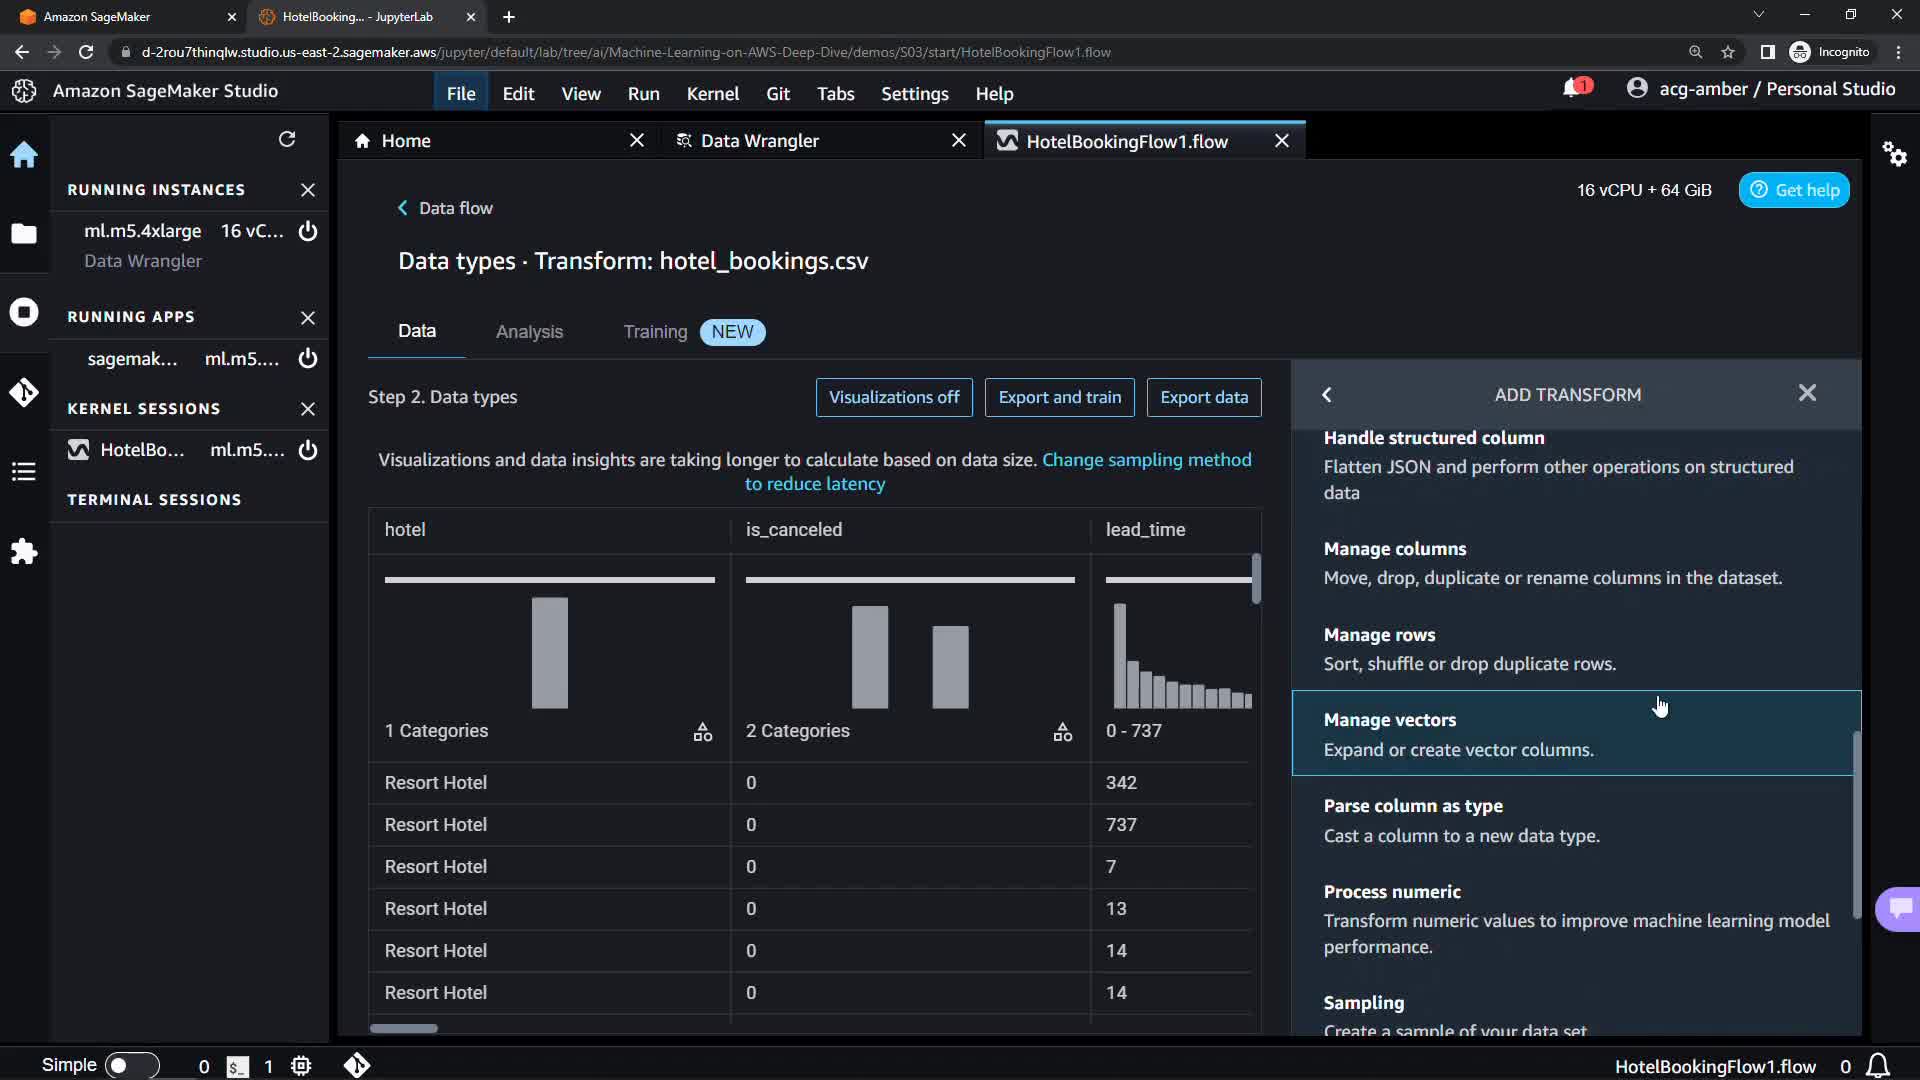1920x1080 pixels.
Task: Click Export and train button
Action: pos(1059,397)
